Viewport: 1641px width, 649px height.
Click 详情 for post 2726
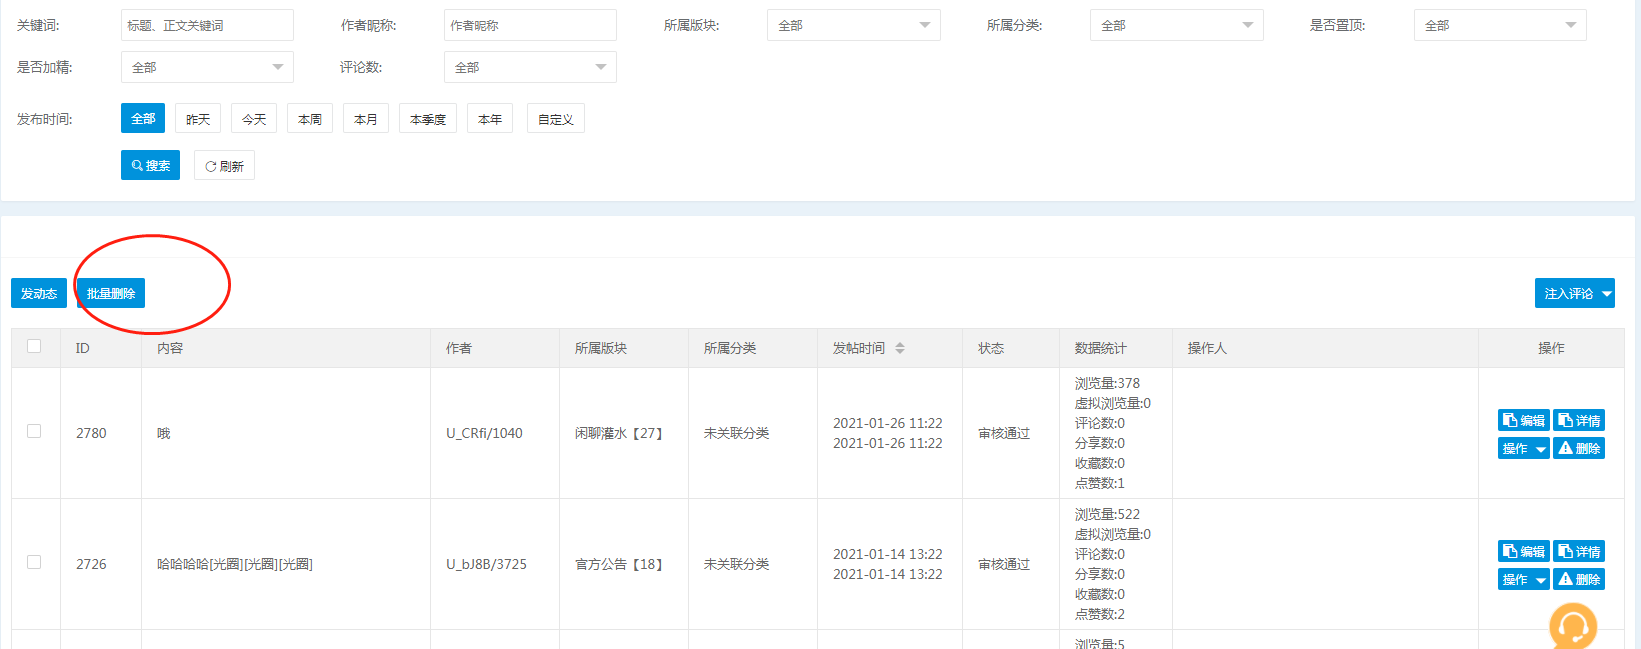coord(1579,551)
